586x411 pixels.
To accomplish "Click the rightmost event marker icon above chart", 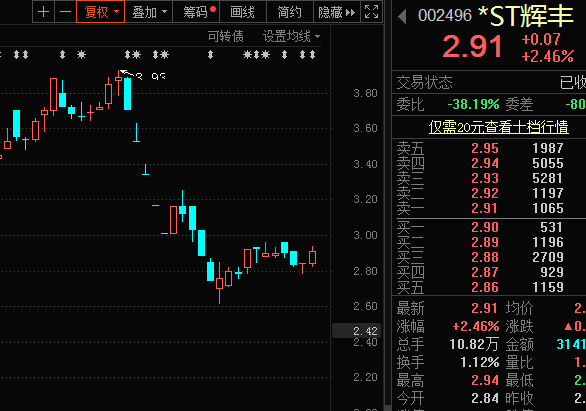I will (x=312, y=55).
